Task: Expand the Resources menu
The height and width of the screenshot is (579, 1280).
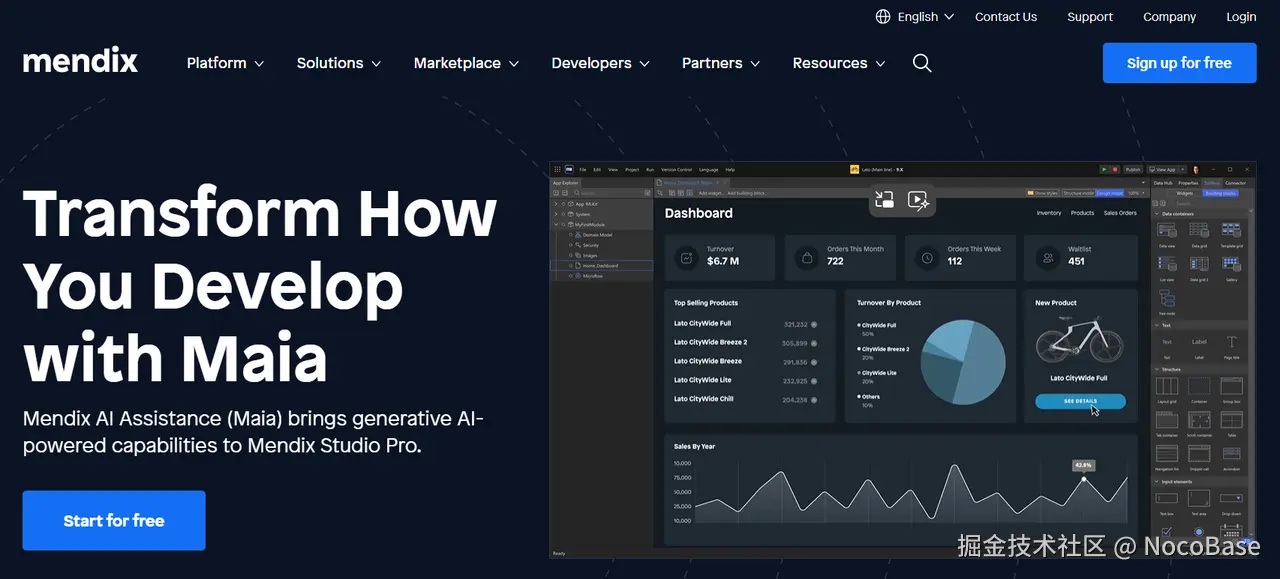Action: 839,63
